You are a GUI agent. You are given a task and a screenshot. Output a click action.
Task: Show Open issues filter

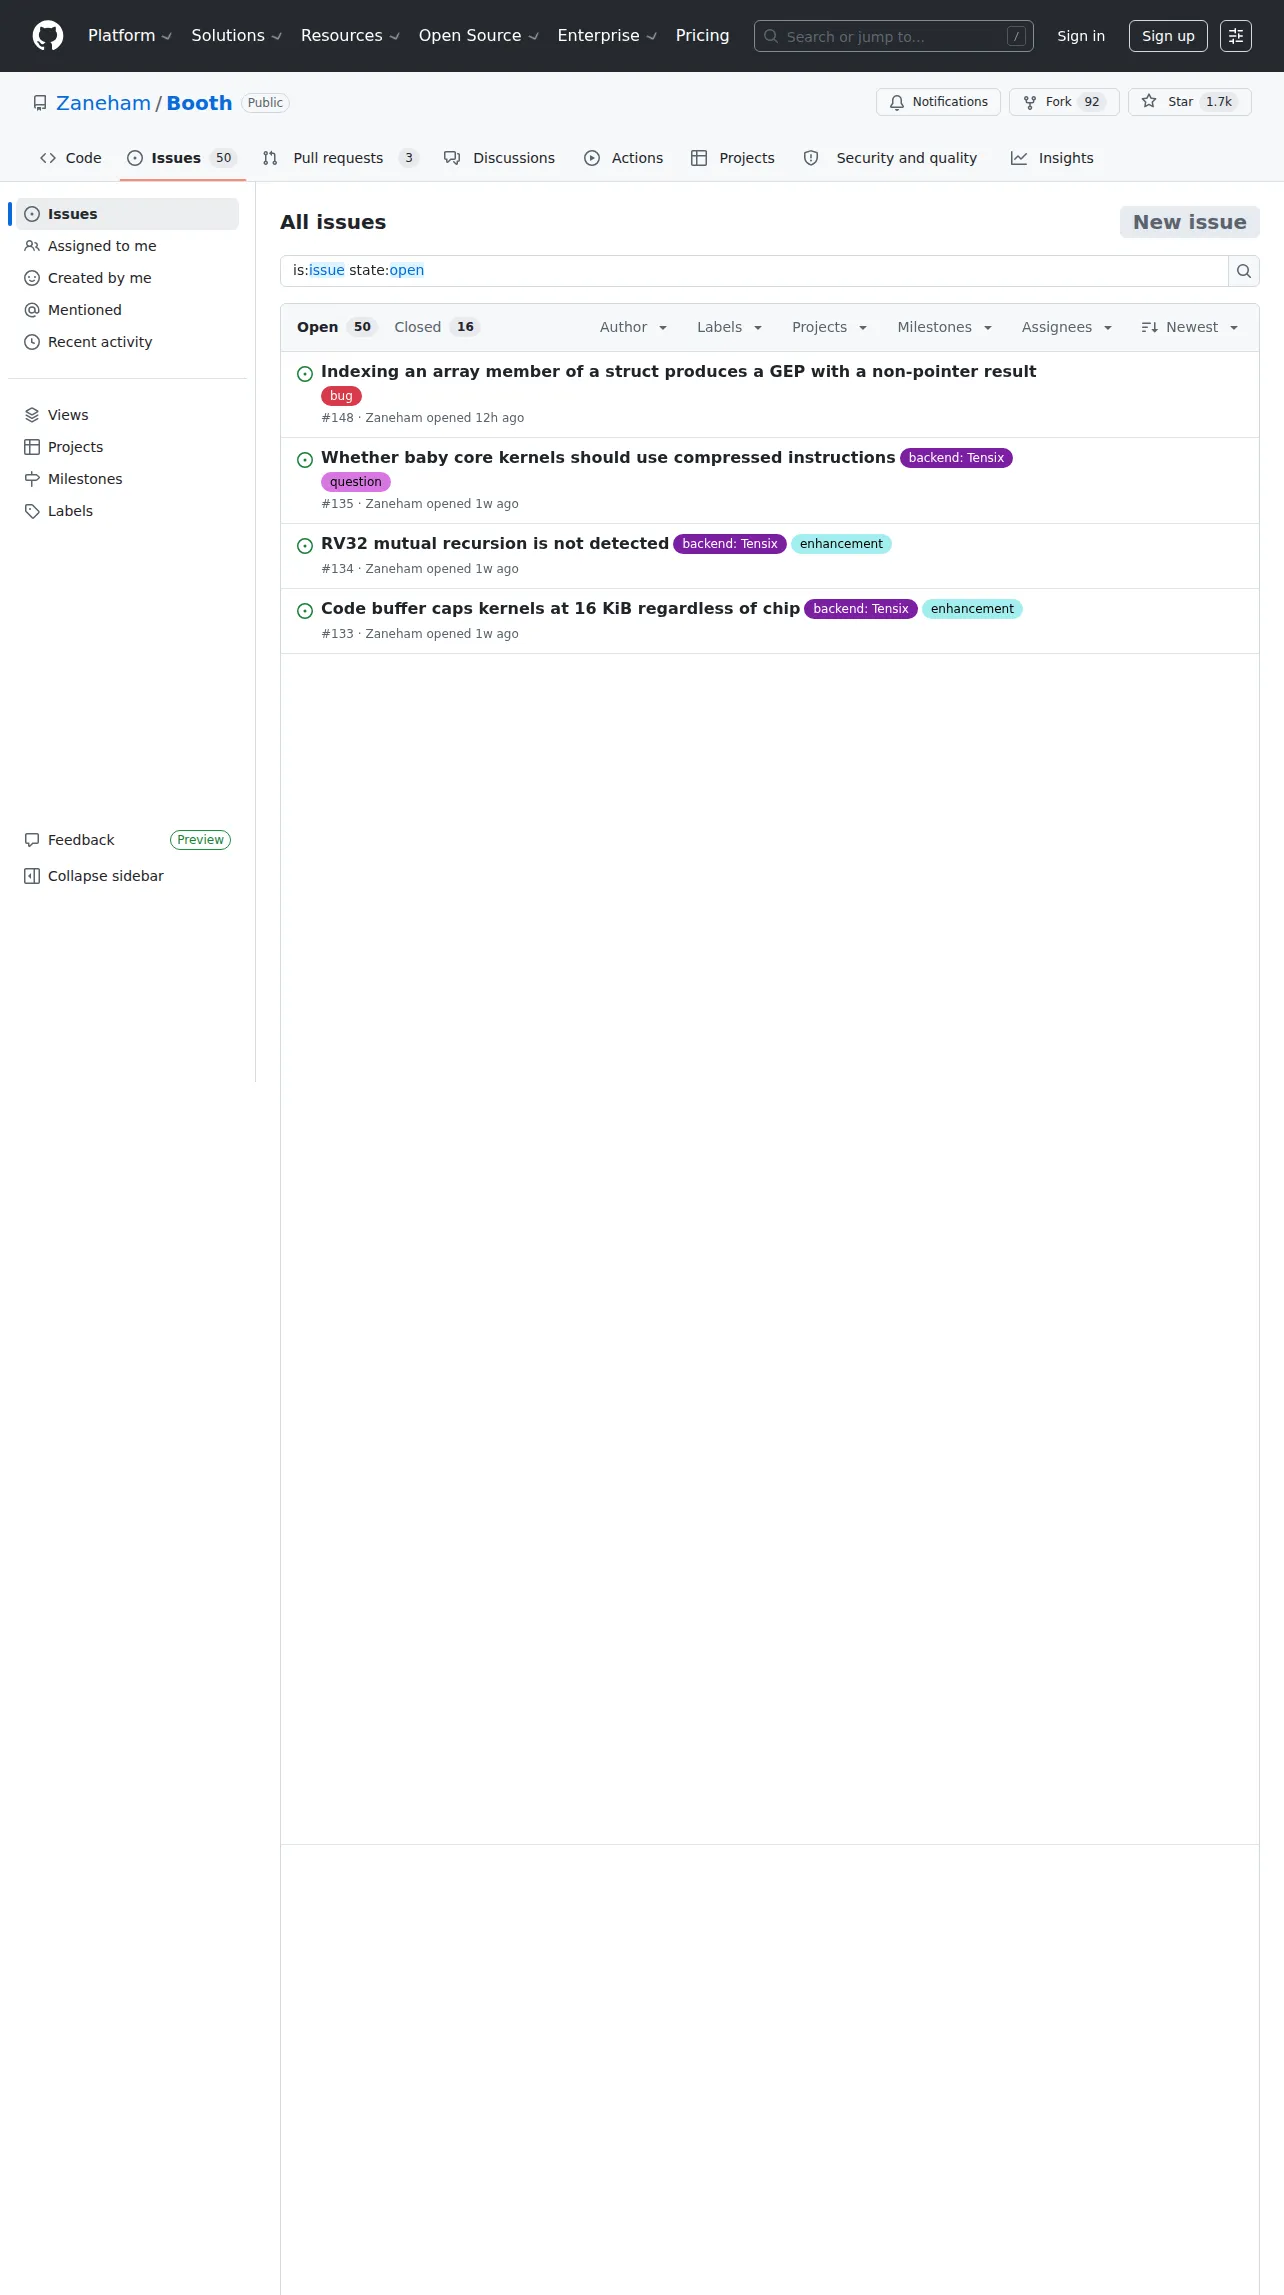click(336, 327)
